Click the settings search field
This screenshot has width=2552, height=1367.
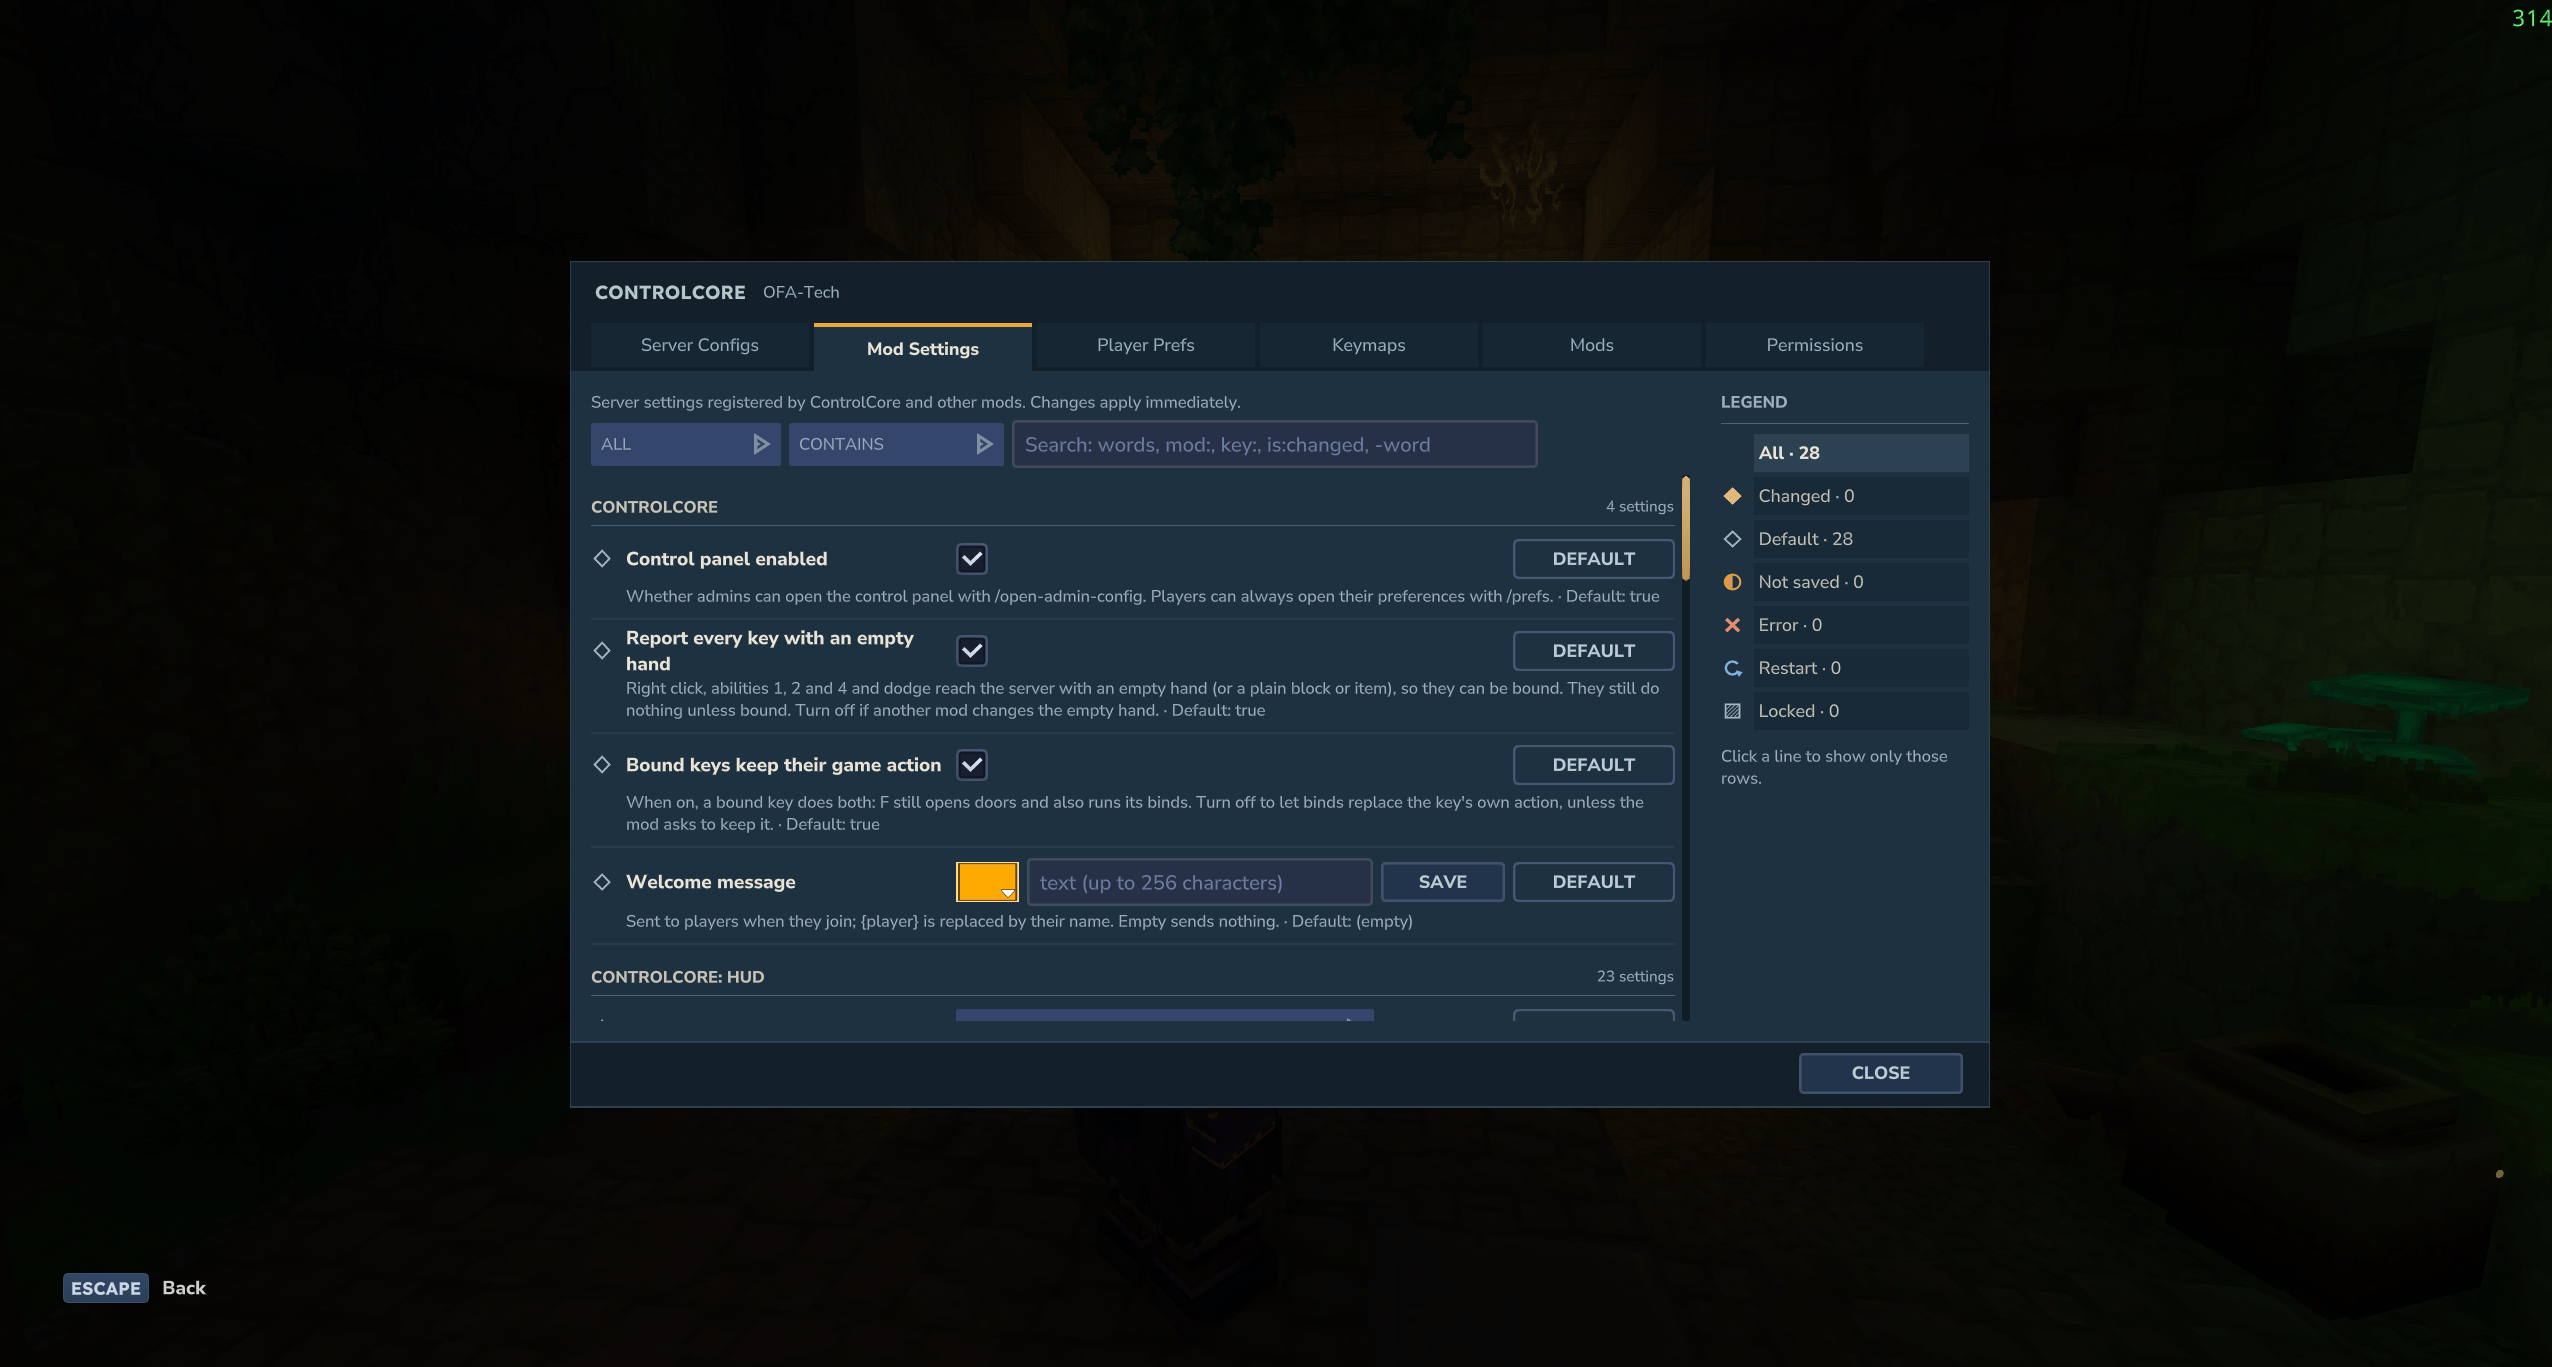click(x=1275, y=444)
